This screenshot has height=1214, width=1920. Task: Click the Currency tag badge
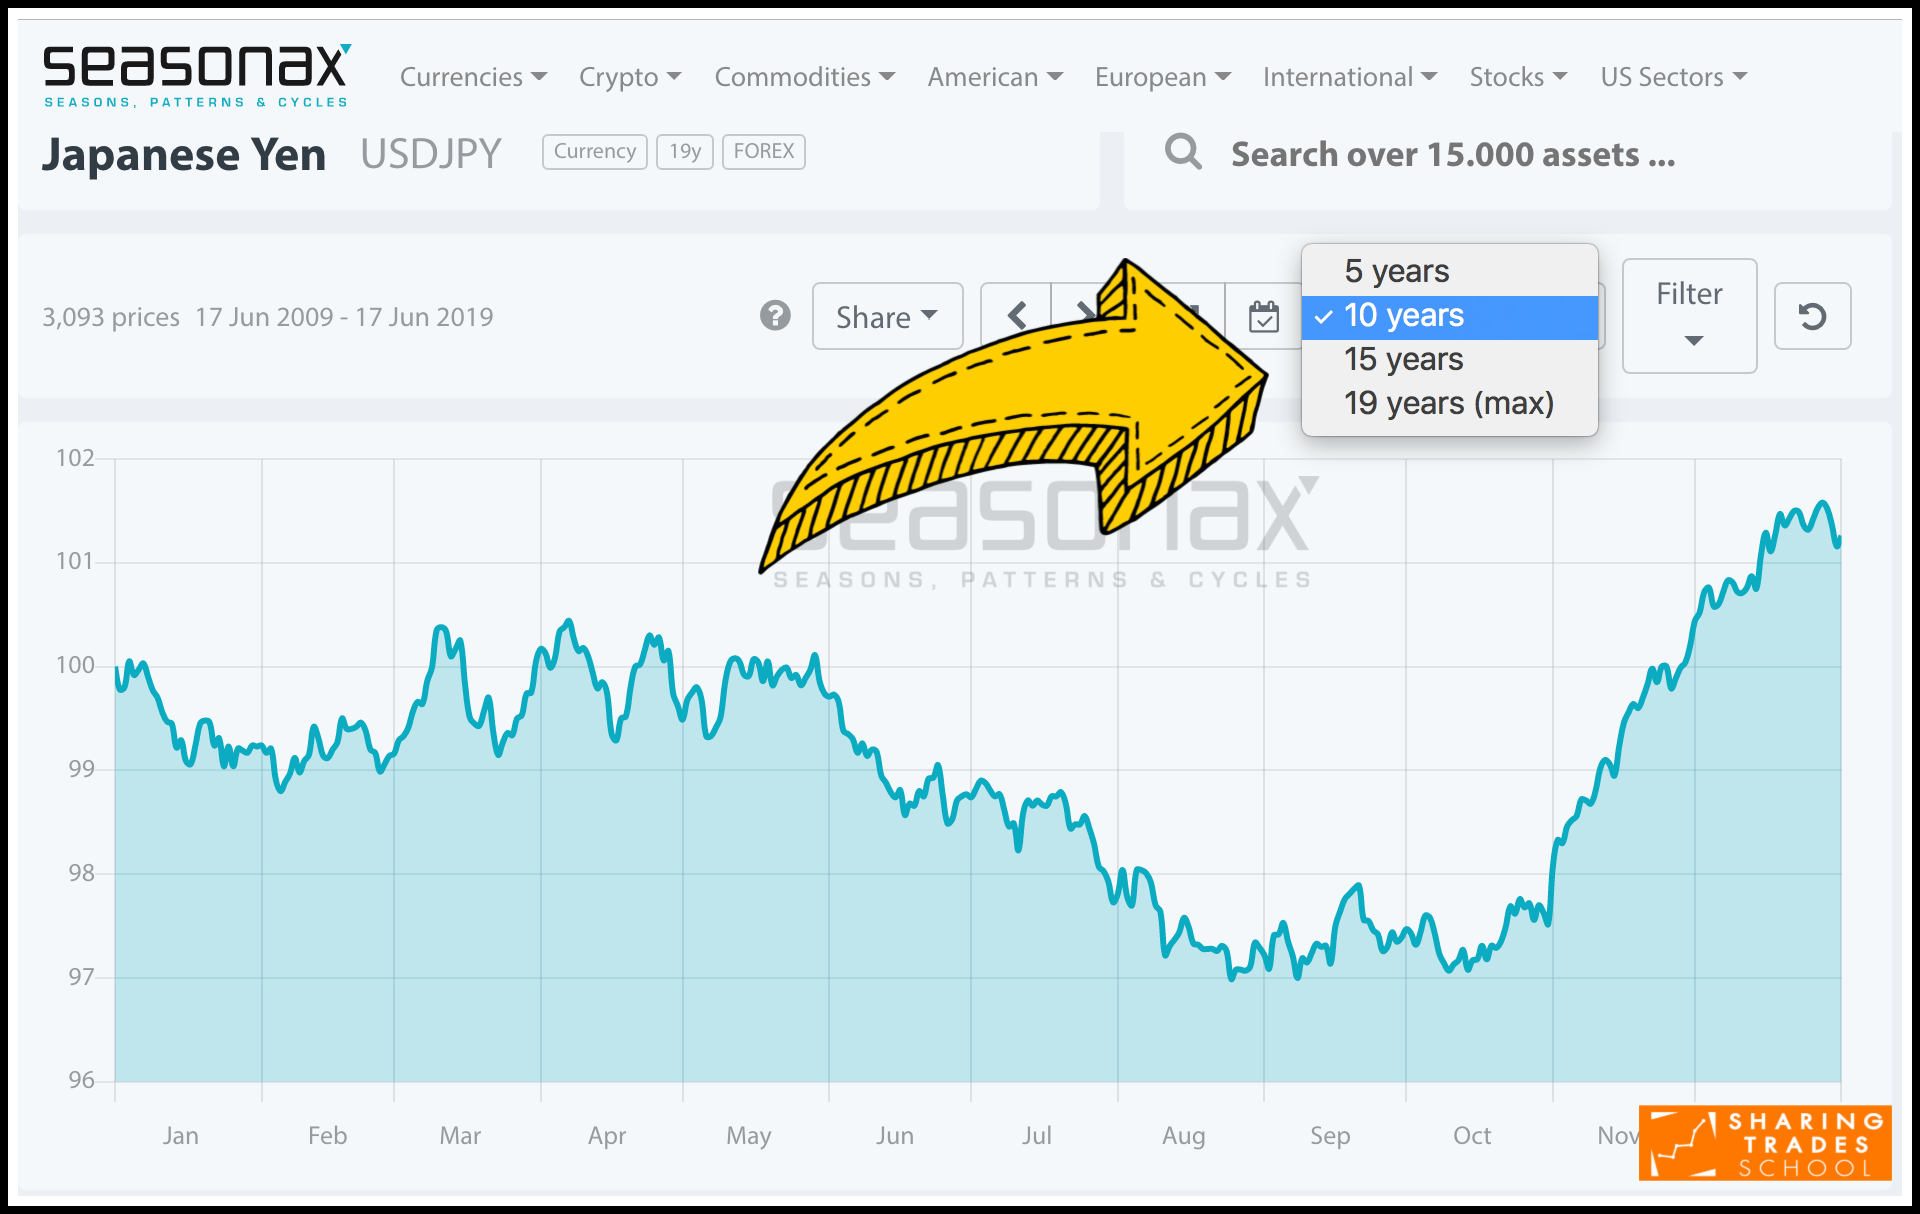point(594,151)
